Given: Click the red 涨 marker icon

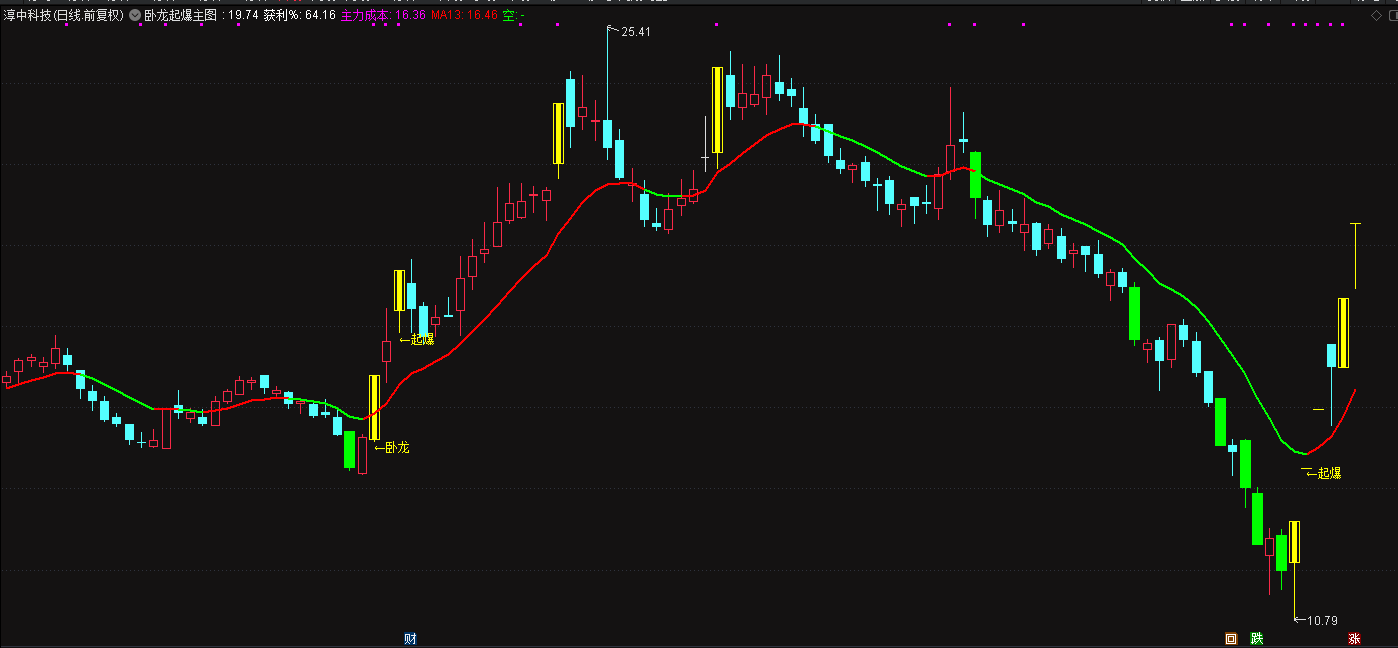Looking at the screenshot, I should [1354, 638].
